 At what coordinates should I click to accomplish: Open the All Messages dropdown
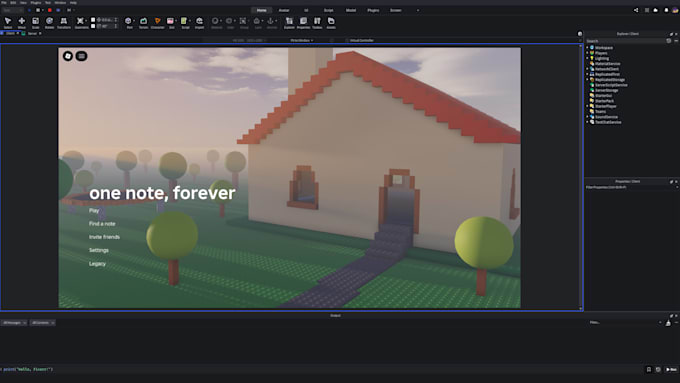(14, 323)
